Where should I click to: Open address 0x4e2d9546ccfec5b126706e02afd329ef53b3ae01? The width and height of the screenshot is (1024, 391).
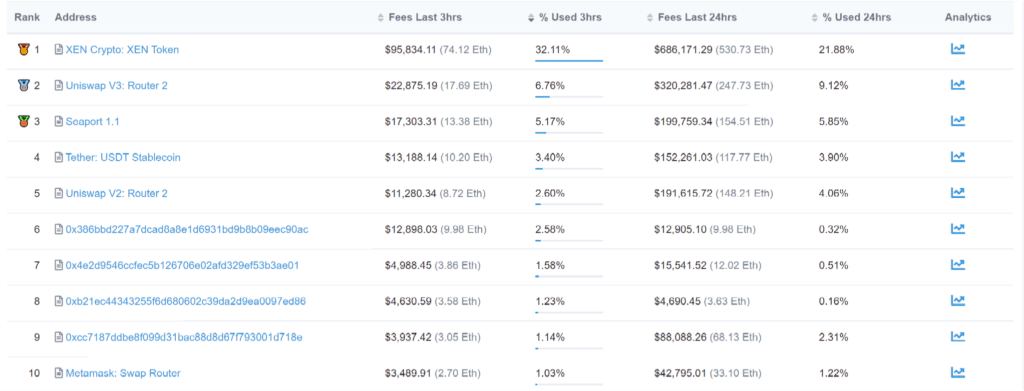[x=182, y=266]
